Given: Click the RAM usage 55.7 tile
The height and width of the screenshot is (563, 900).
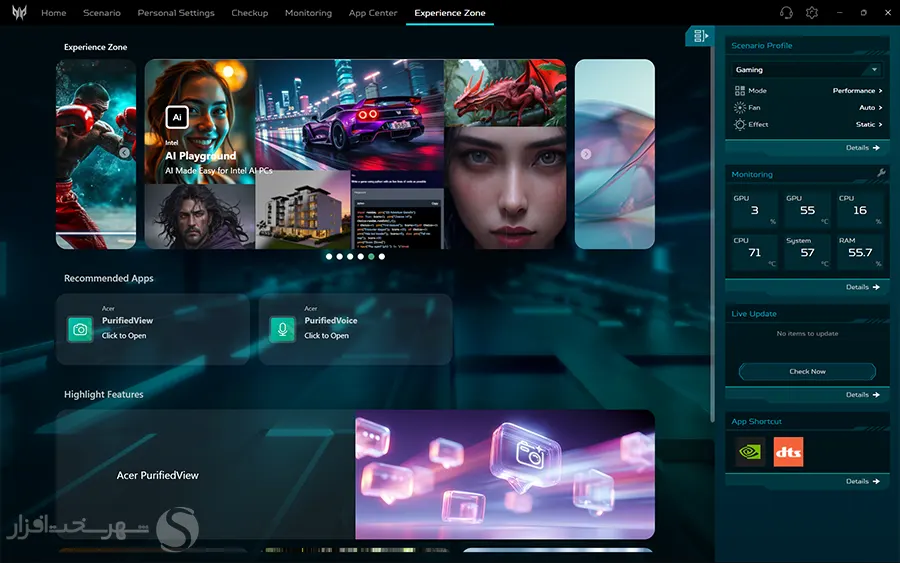Looking at the screenshot, I should 860,253.
